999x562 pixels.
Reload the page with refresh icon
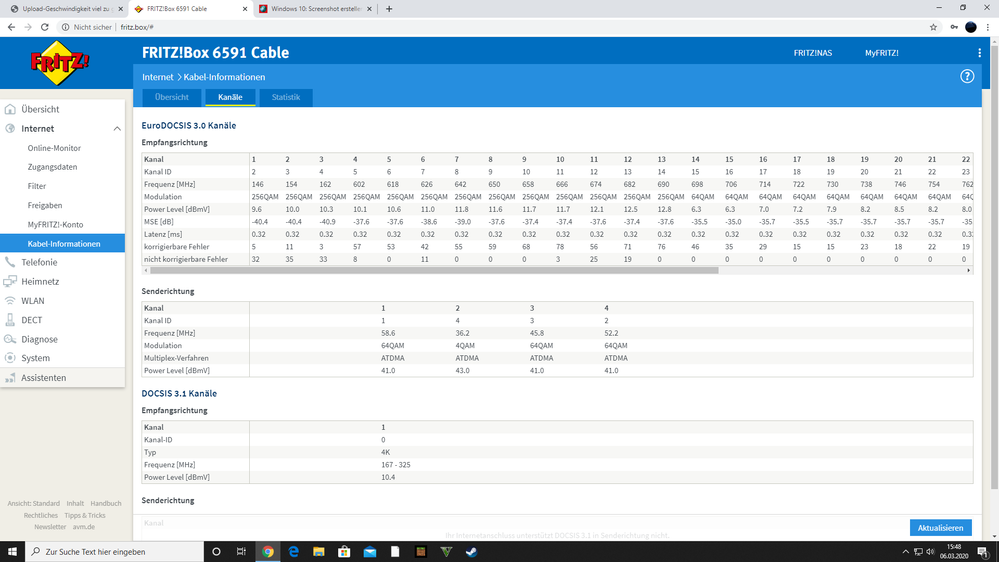click(45, 27)
